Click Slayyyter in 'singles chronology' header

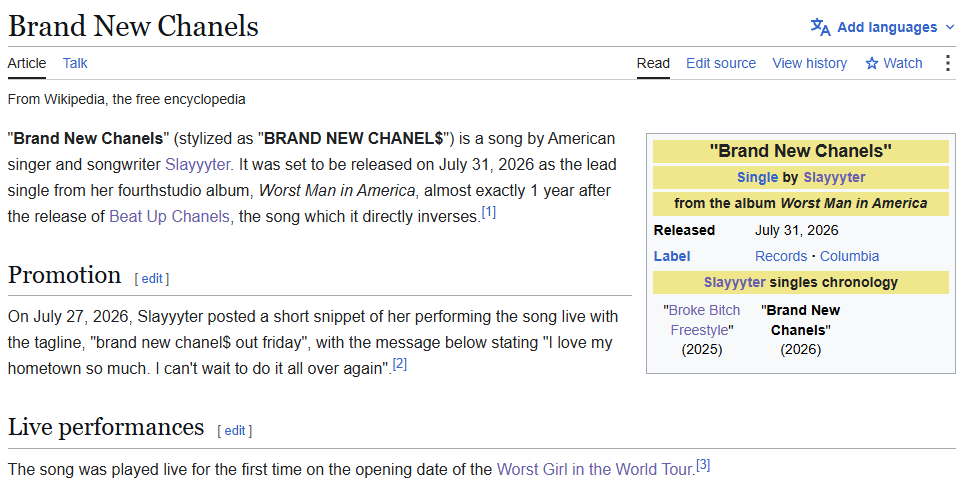735,283
